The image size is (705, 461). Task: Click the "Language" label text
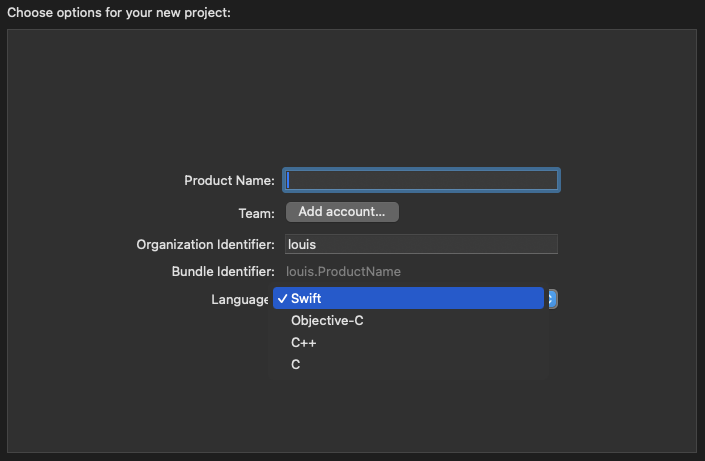[x=240, y=299]
